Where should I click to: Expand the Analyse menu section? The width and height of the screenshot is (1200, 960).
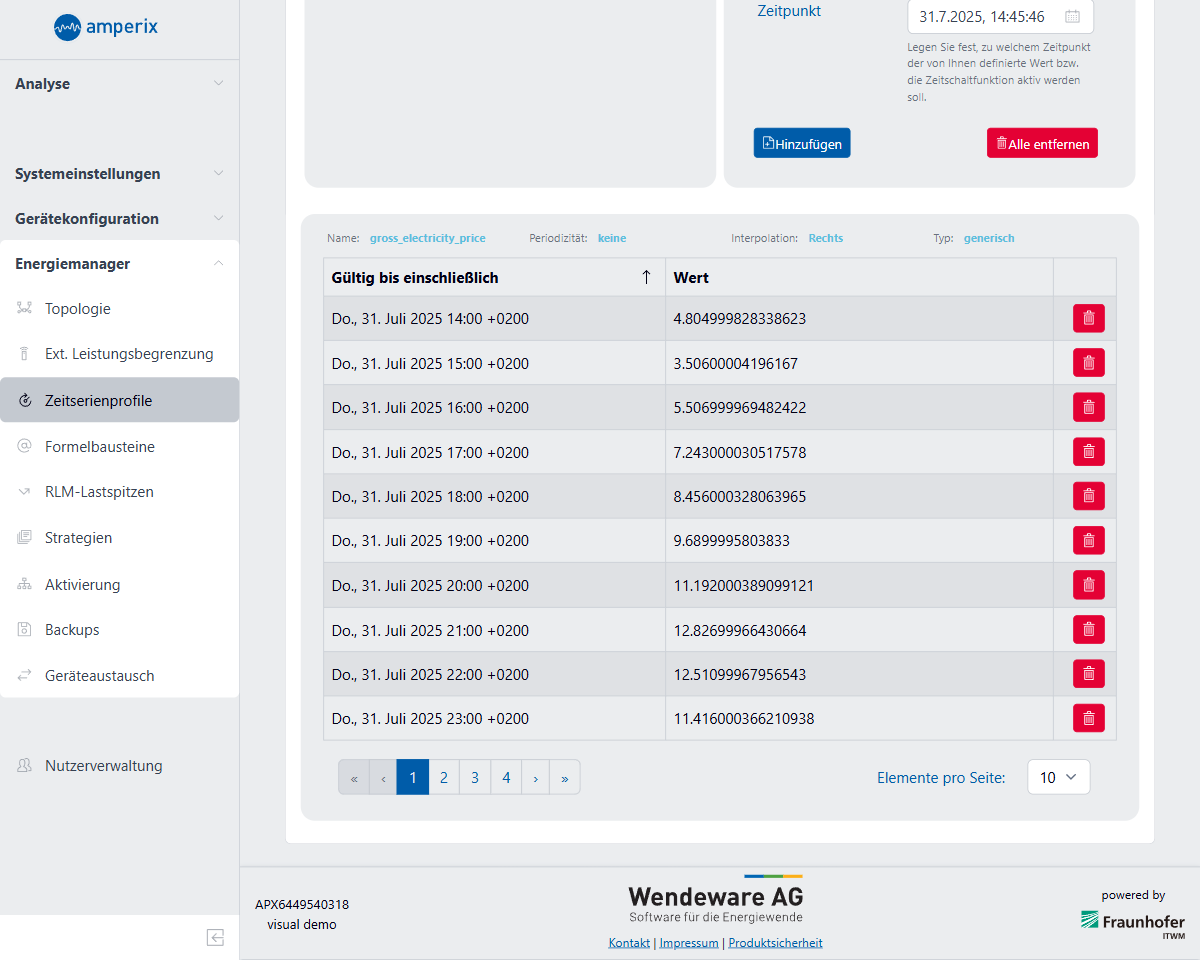pos(119,84)
